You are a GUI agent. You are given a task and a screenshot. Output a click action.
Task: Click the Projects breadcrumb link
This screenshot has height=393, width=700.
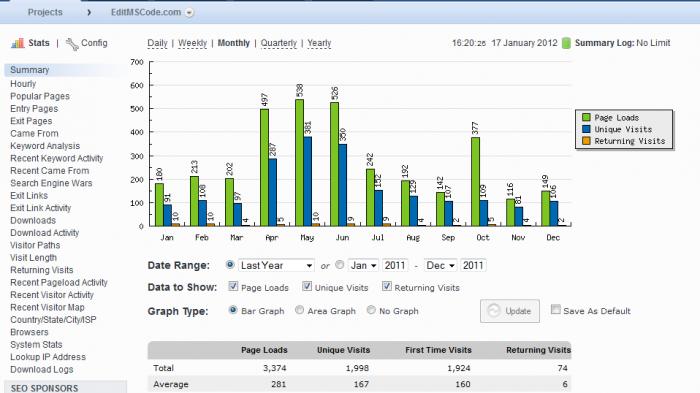tap(45, 13)
